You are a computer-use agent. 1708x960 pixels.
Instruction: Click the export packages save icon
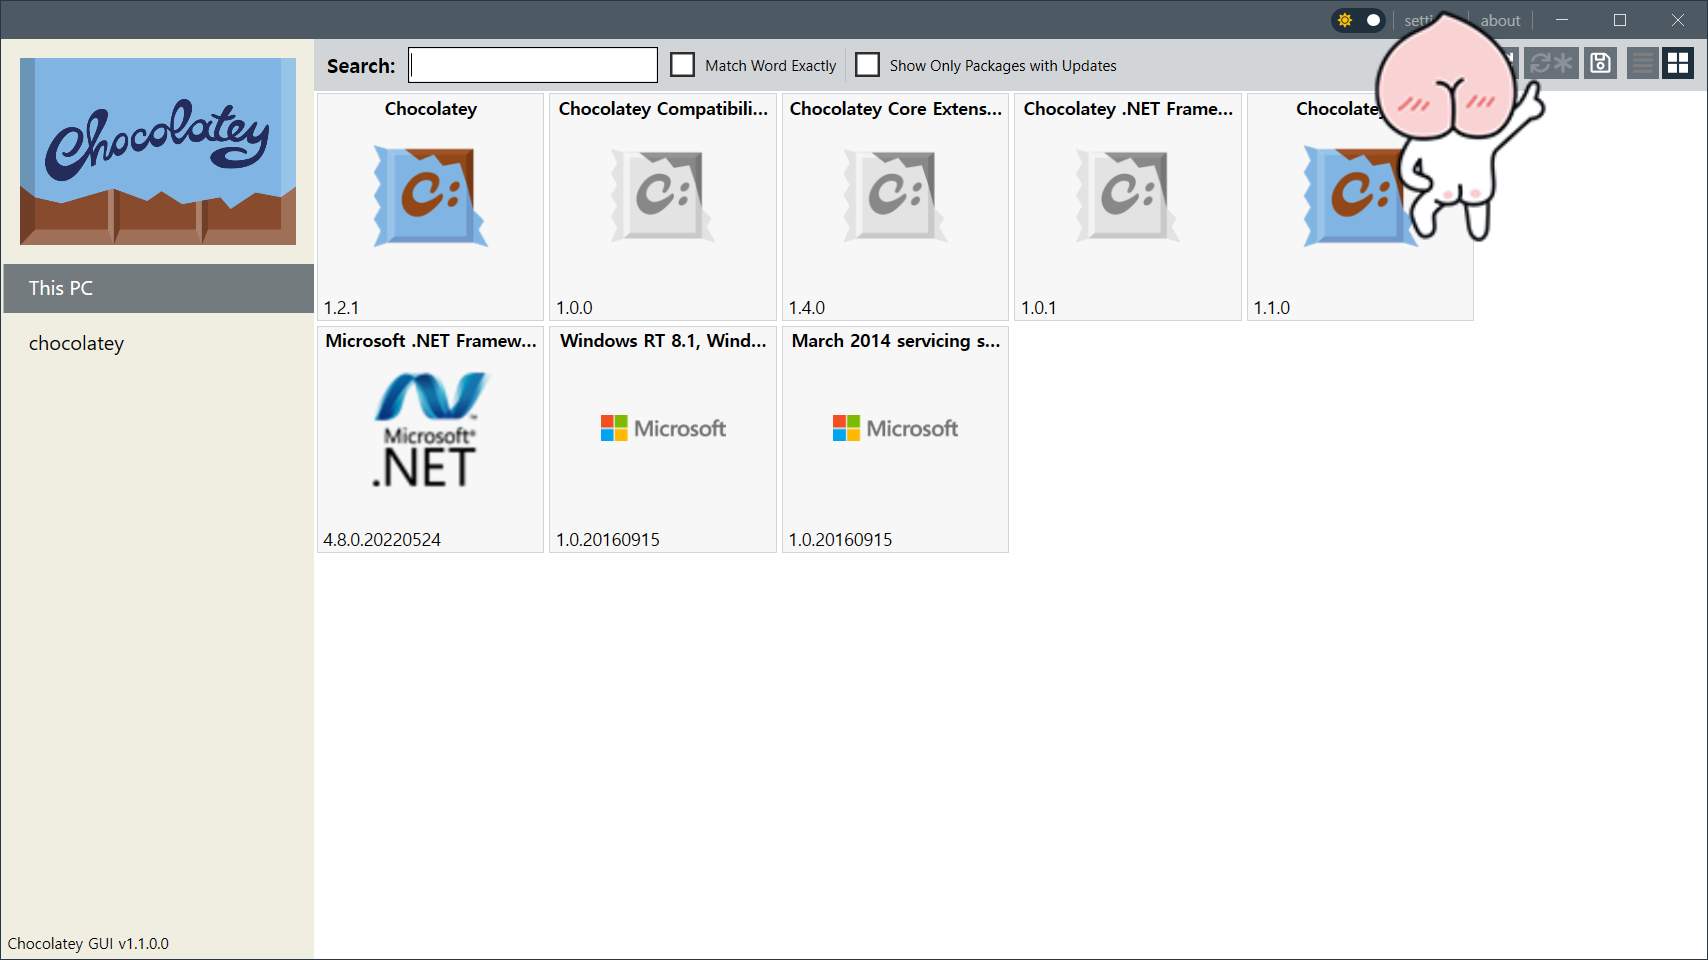tap(1600, 64)
